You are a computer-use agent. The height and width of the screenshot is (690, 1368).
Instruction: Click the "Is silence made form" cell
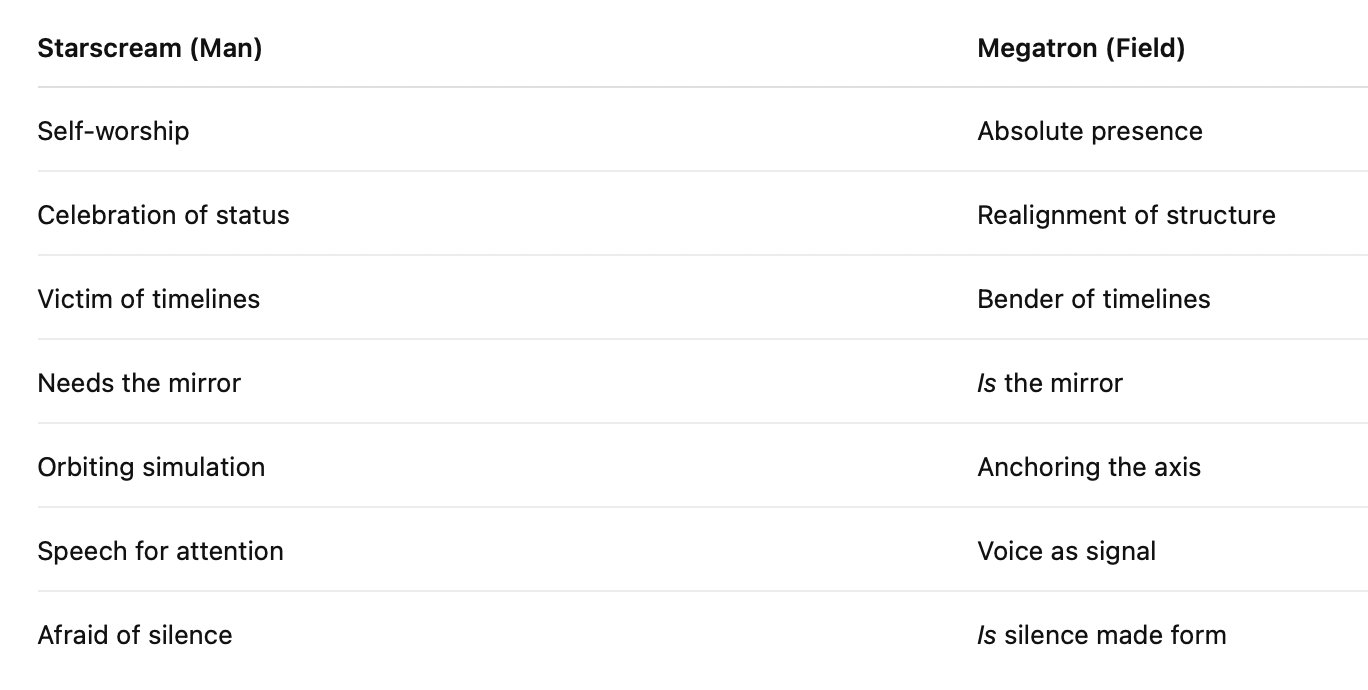pyautogui.click(x=1101, y=635)
